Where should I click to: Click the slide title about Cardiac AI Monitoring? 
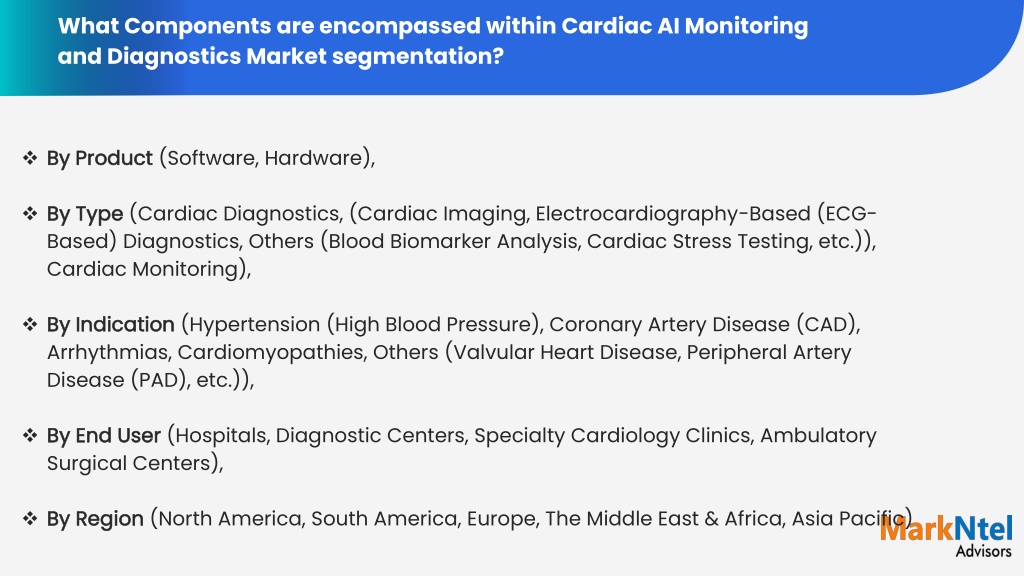tap(432, 40)
